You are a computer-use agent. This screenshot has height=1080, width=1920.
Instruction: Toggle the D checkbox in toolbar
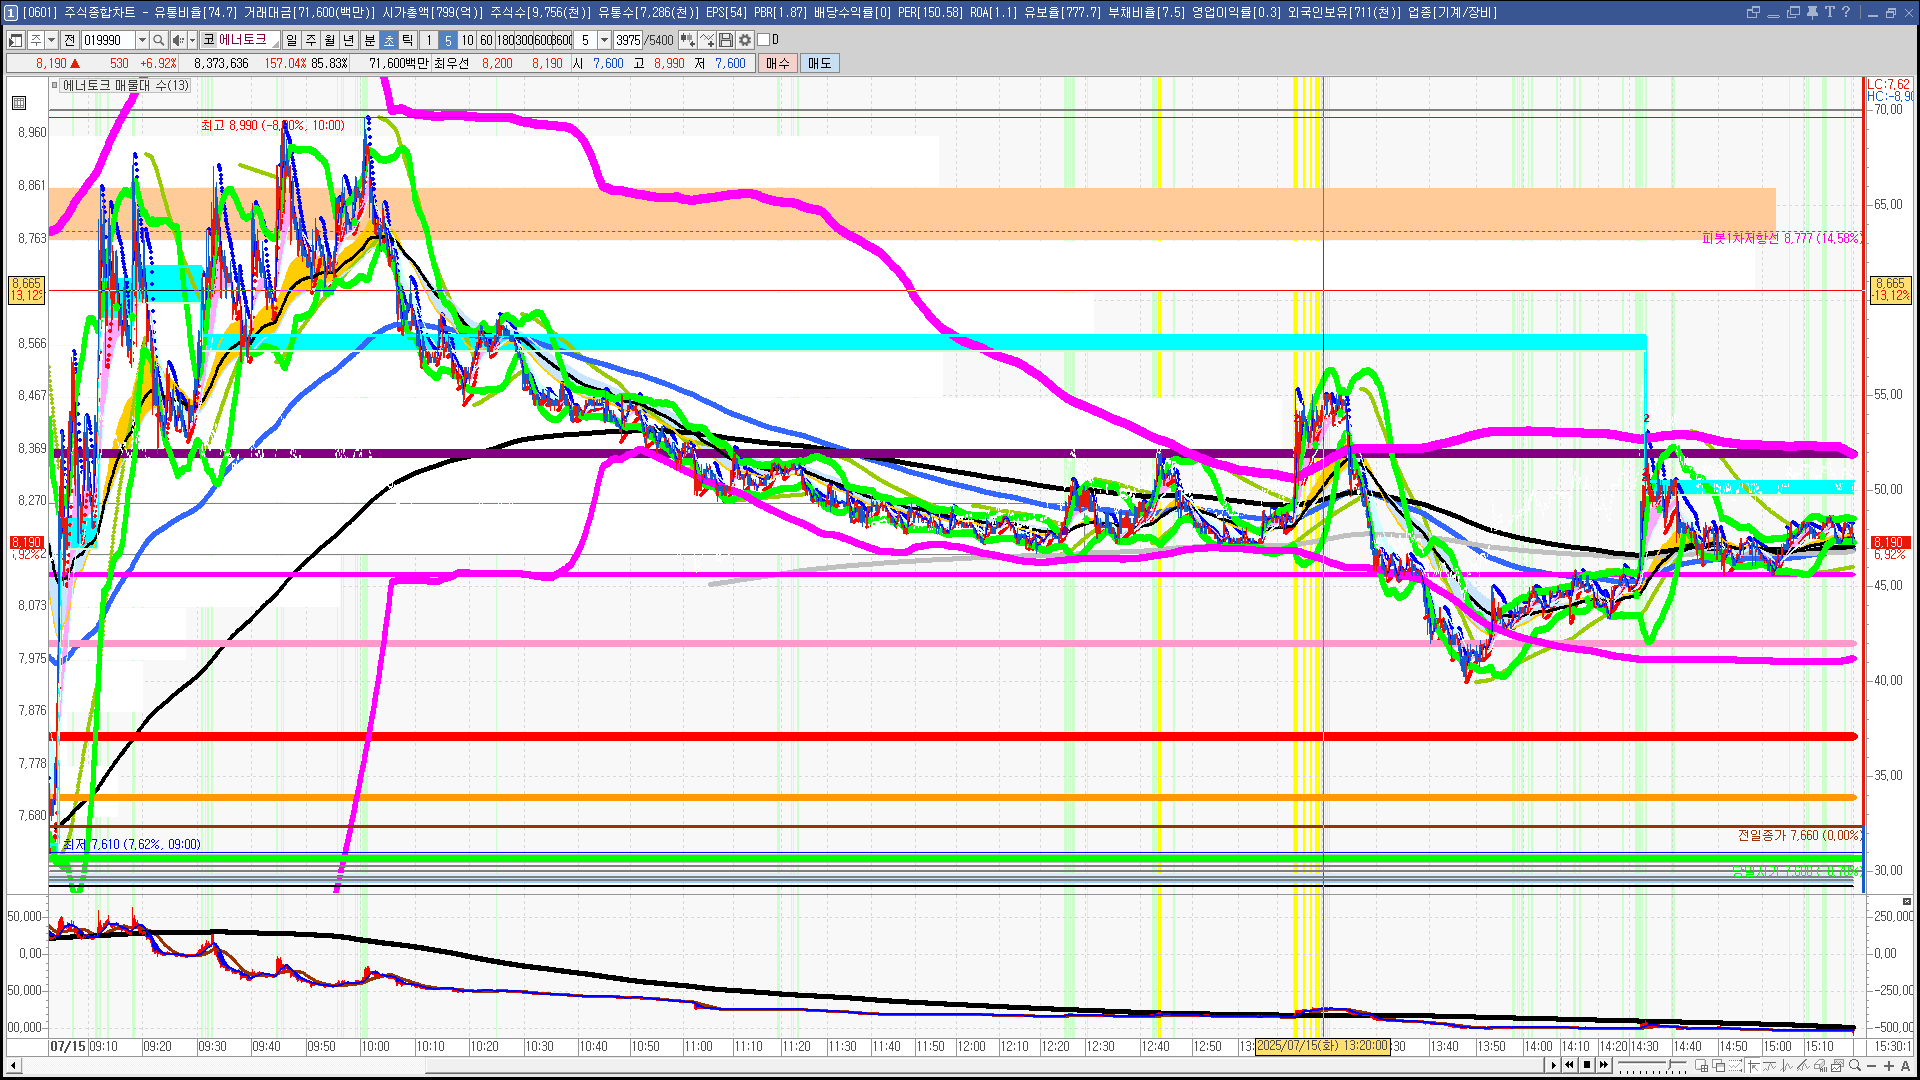pyautogui.click(x=764, y=40)
